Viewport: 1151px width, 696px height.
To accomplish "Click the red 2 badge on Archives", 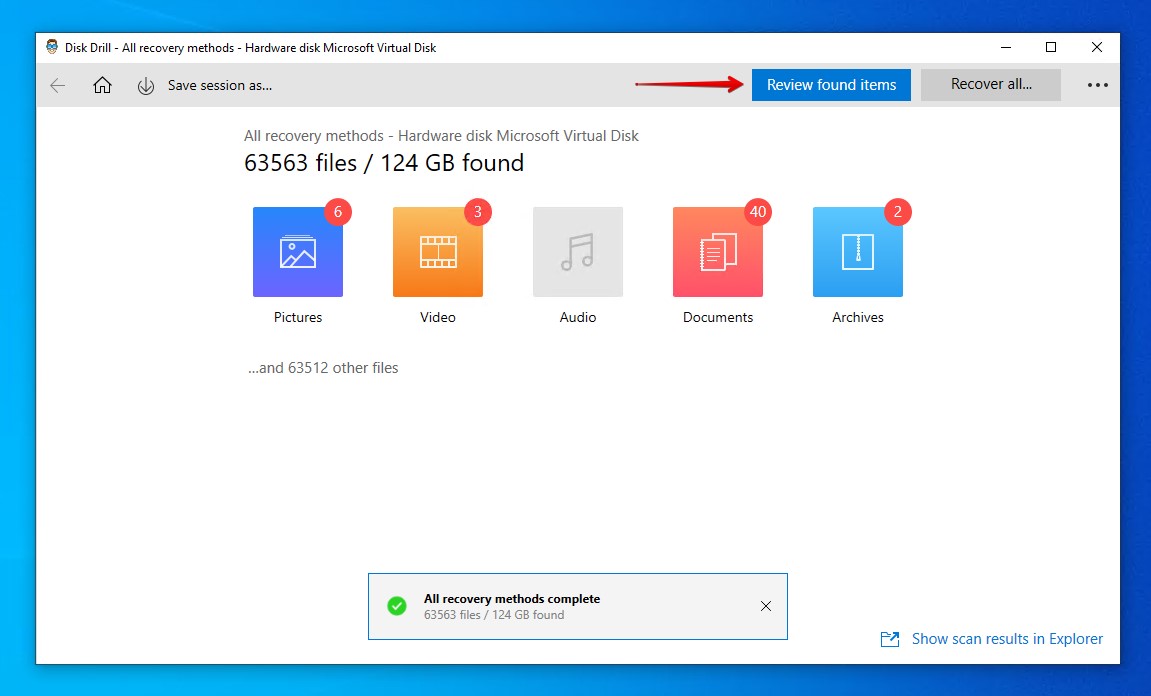I will click(x=897, y=212).
